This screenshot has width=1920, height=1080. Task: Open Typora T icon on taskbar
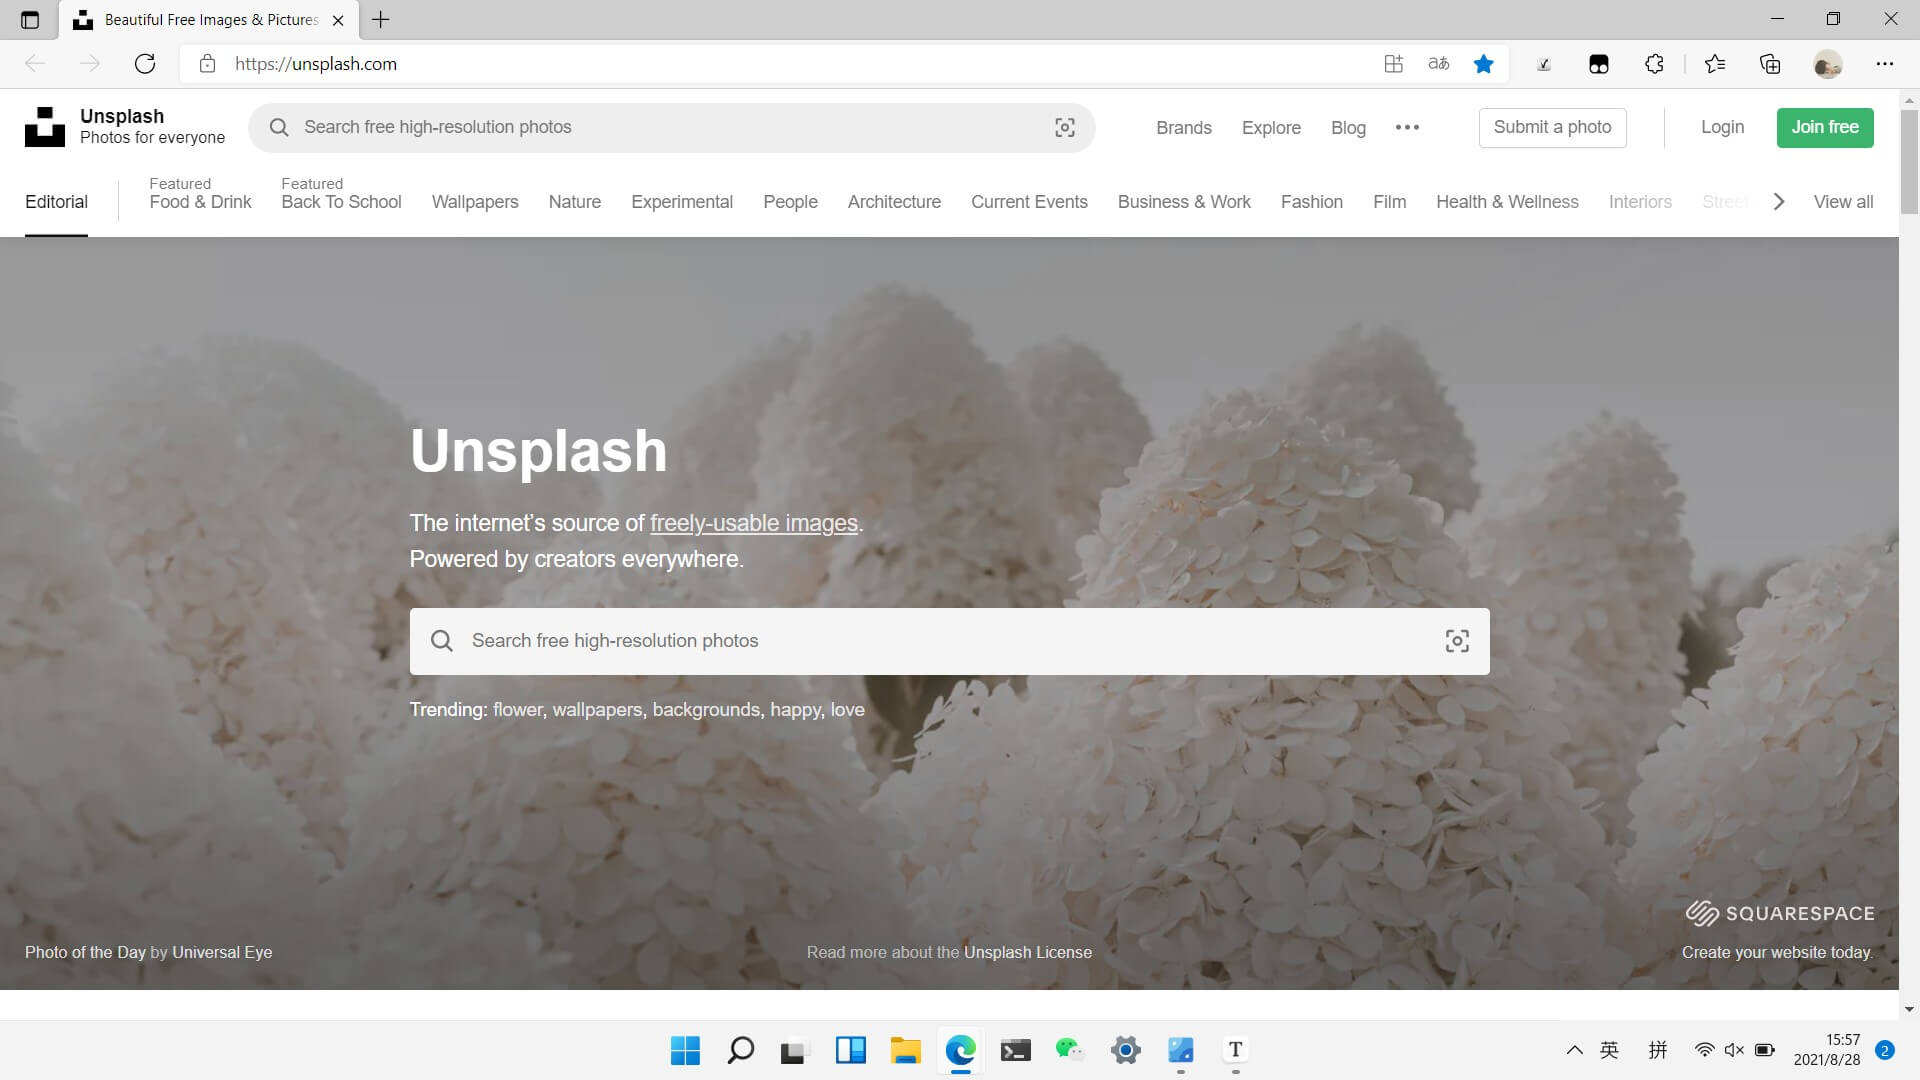tap(1235, 1050)
